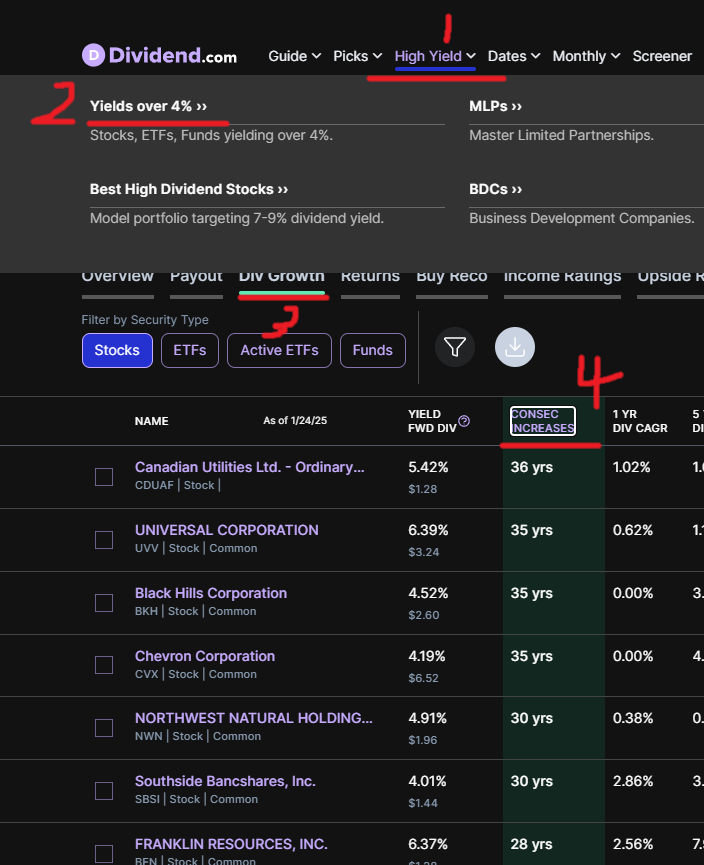Open Best High Dividend Stocks link

(x=189, y=189)
